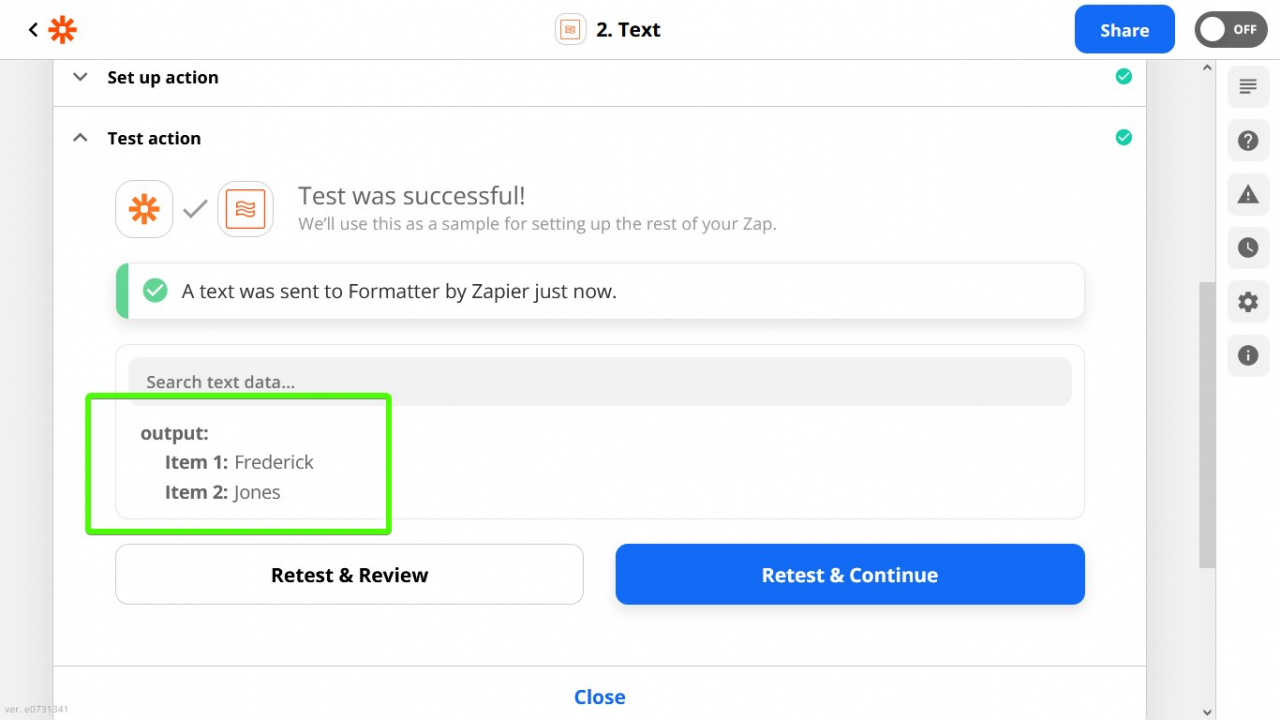This screenshot has width=1280, height=720.
Task: Focus the Search text data field
Action: 600,382
